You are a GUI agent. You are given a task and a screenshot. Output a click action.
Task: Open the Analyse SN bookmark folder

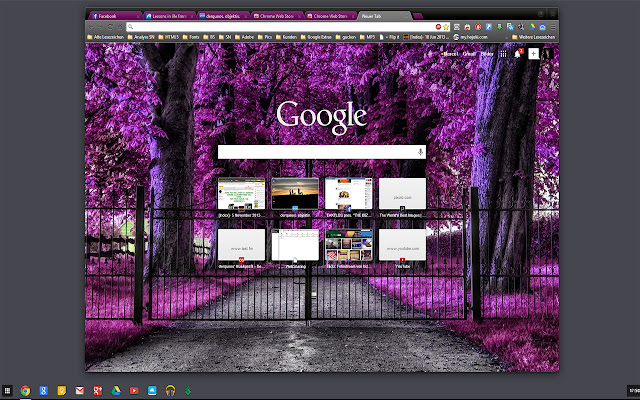(x=141, y=37)
